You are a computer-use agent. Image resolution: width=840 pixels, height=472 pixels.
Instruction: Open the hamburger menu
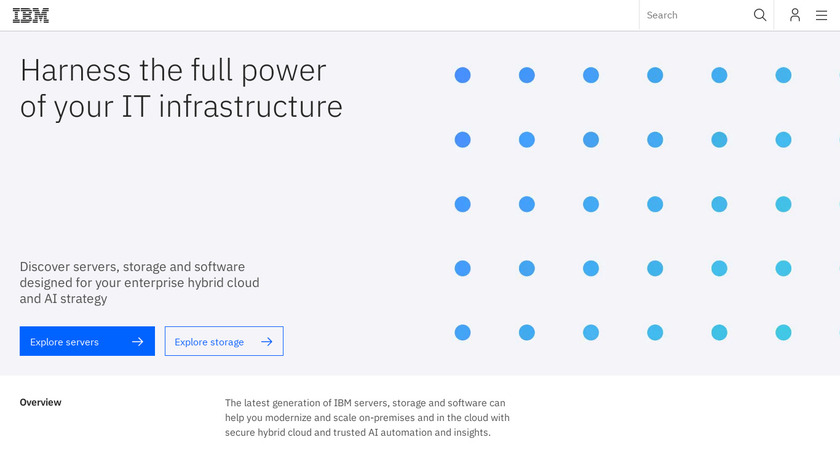821,16
